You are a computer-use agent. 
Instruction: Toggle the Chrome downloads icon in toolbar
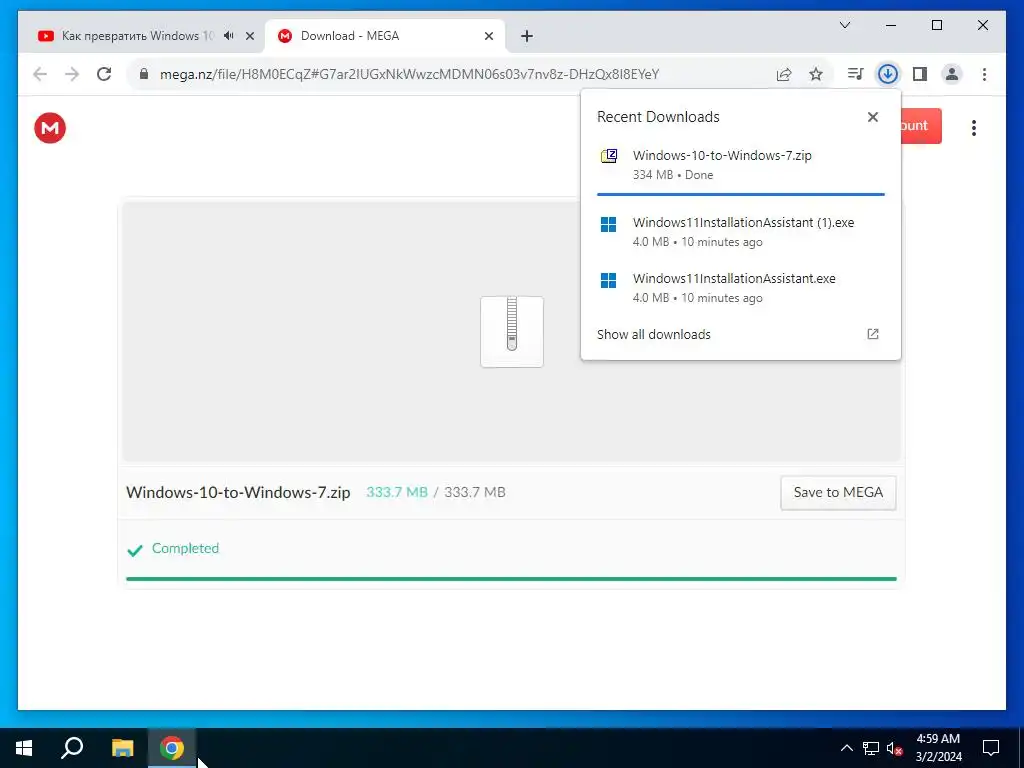click(x=888, y=74)
